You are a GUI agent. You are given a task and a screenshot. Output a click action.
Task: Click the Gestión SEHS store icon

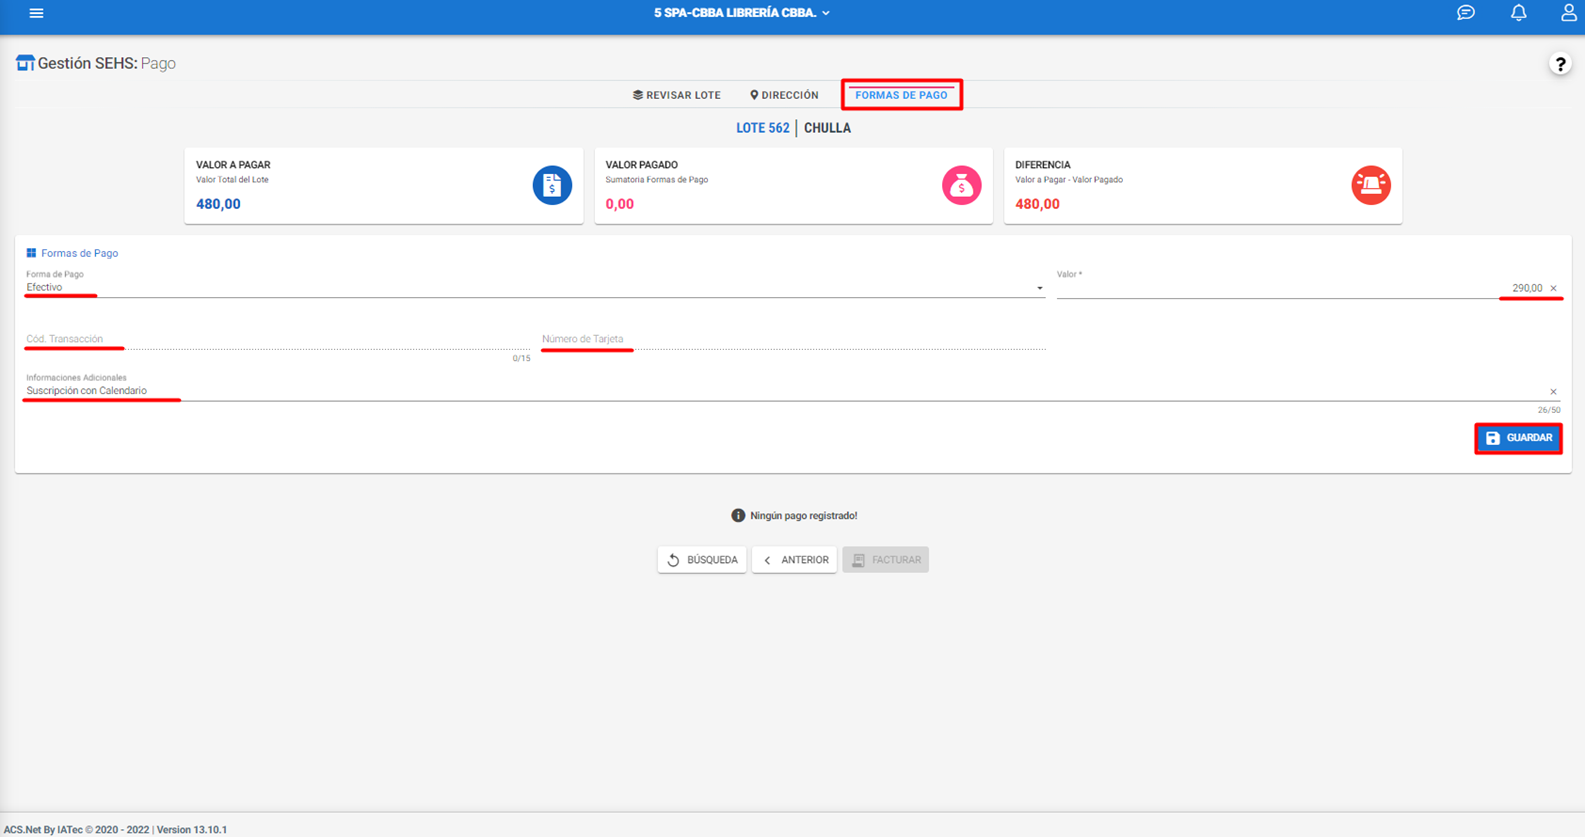(x=25, y=63)
